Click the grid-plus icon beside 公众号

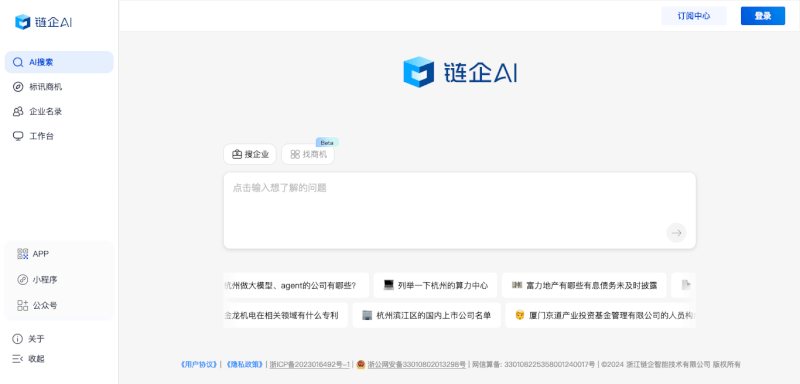click(22, 305)
